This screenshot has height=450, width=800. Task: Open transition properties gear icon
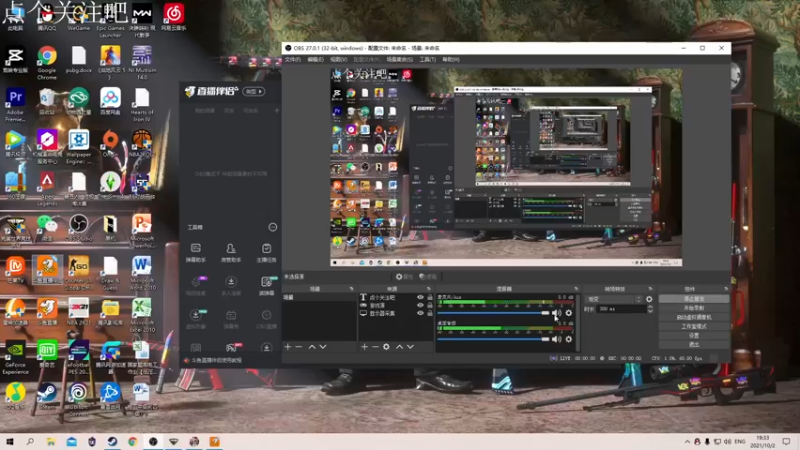click(649, 299)
